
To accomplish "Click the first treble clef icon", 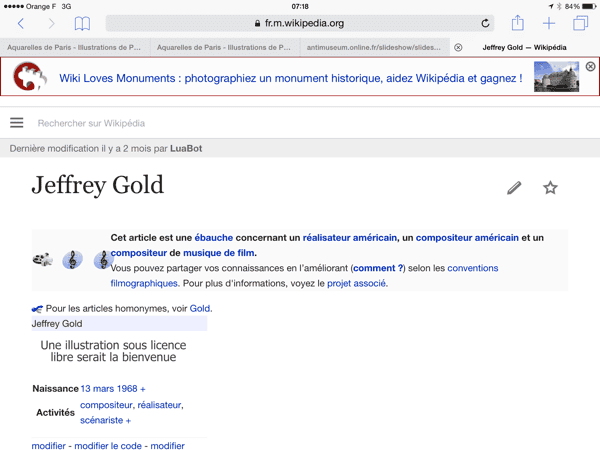I will click(72, 260).
